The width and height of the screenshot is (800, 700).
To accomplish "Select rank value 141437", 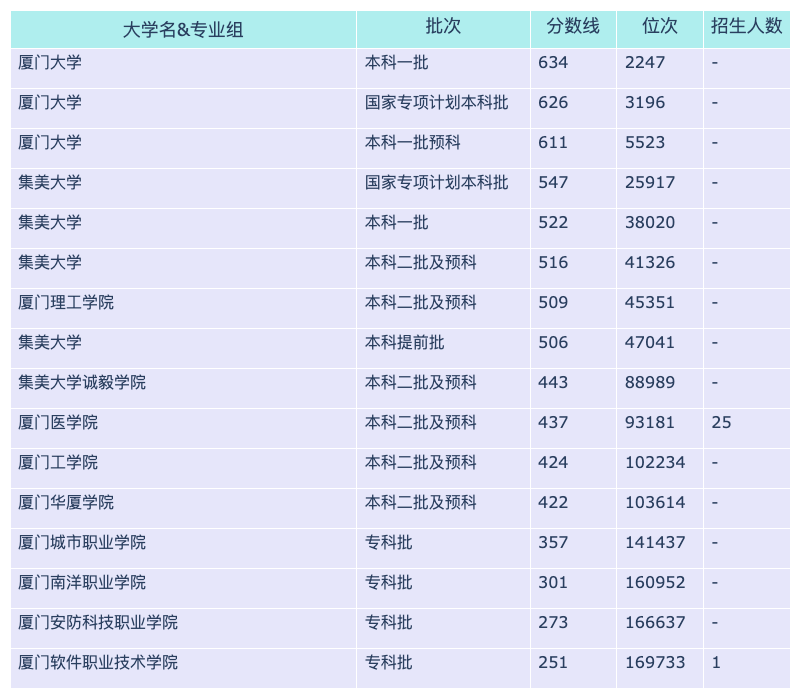I will point(655,542).
